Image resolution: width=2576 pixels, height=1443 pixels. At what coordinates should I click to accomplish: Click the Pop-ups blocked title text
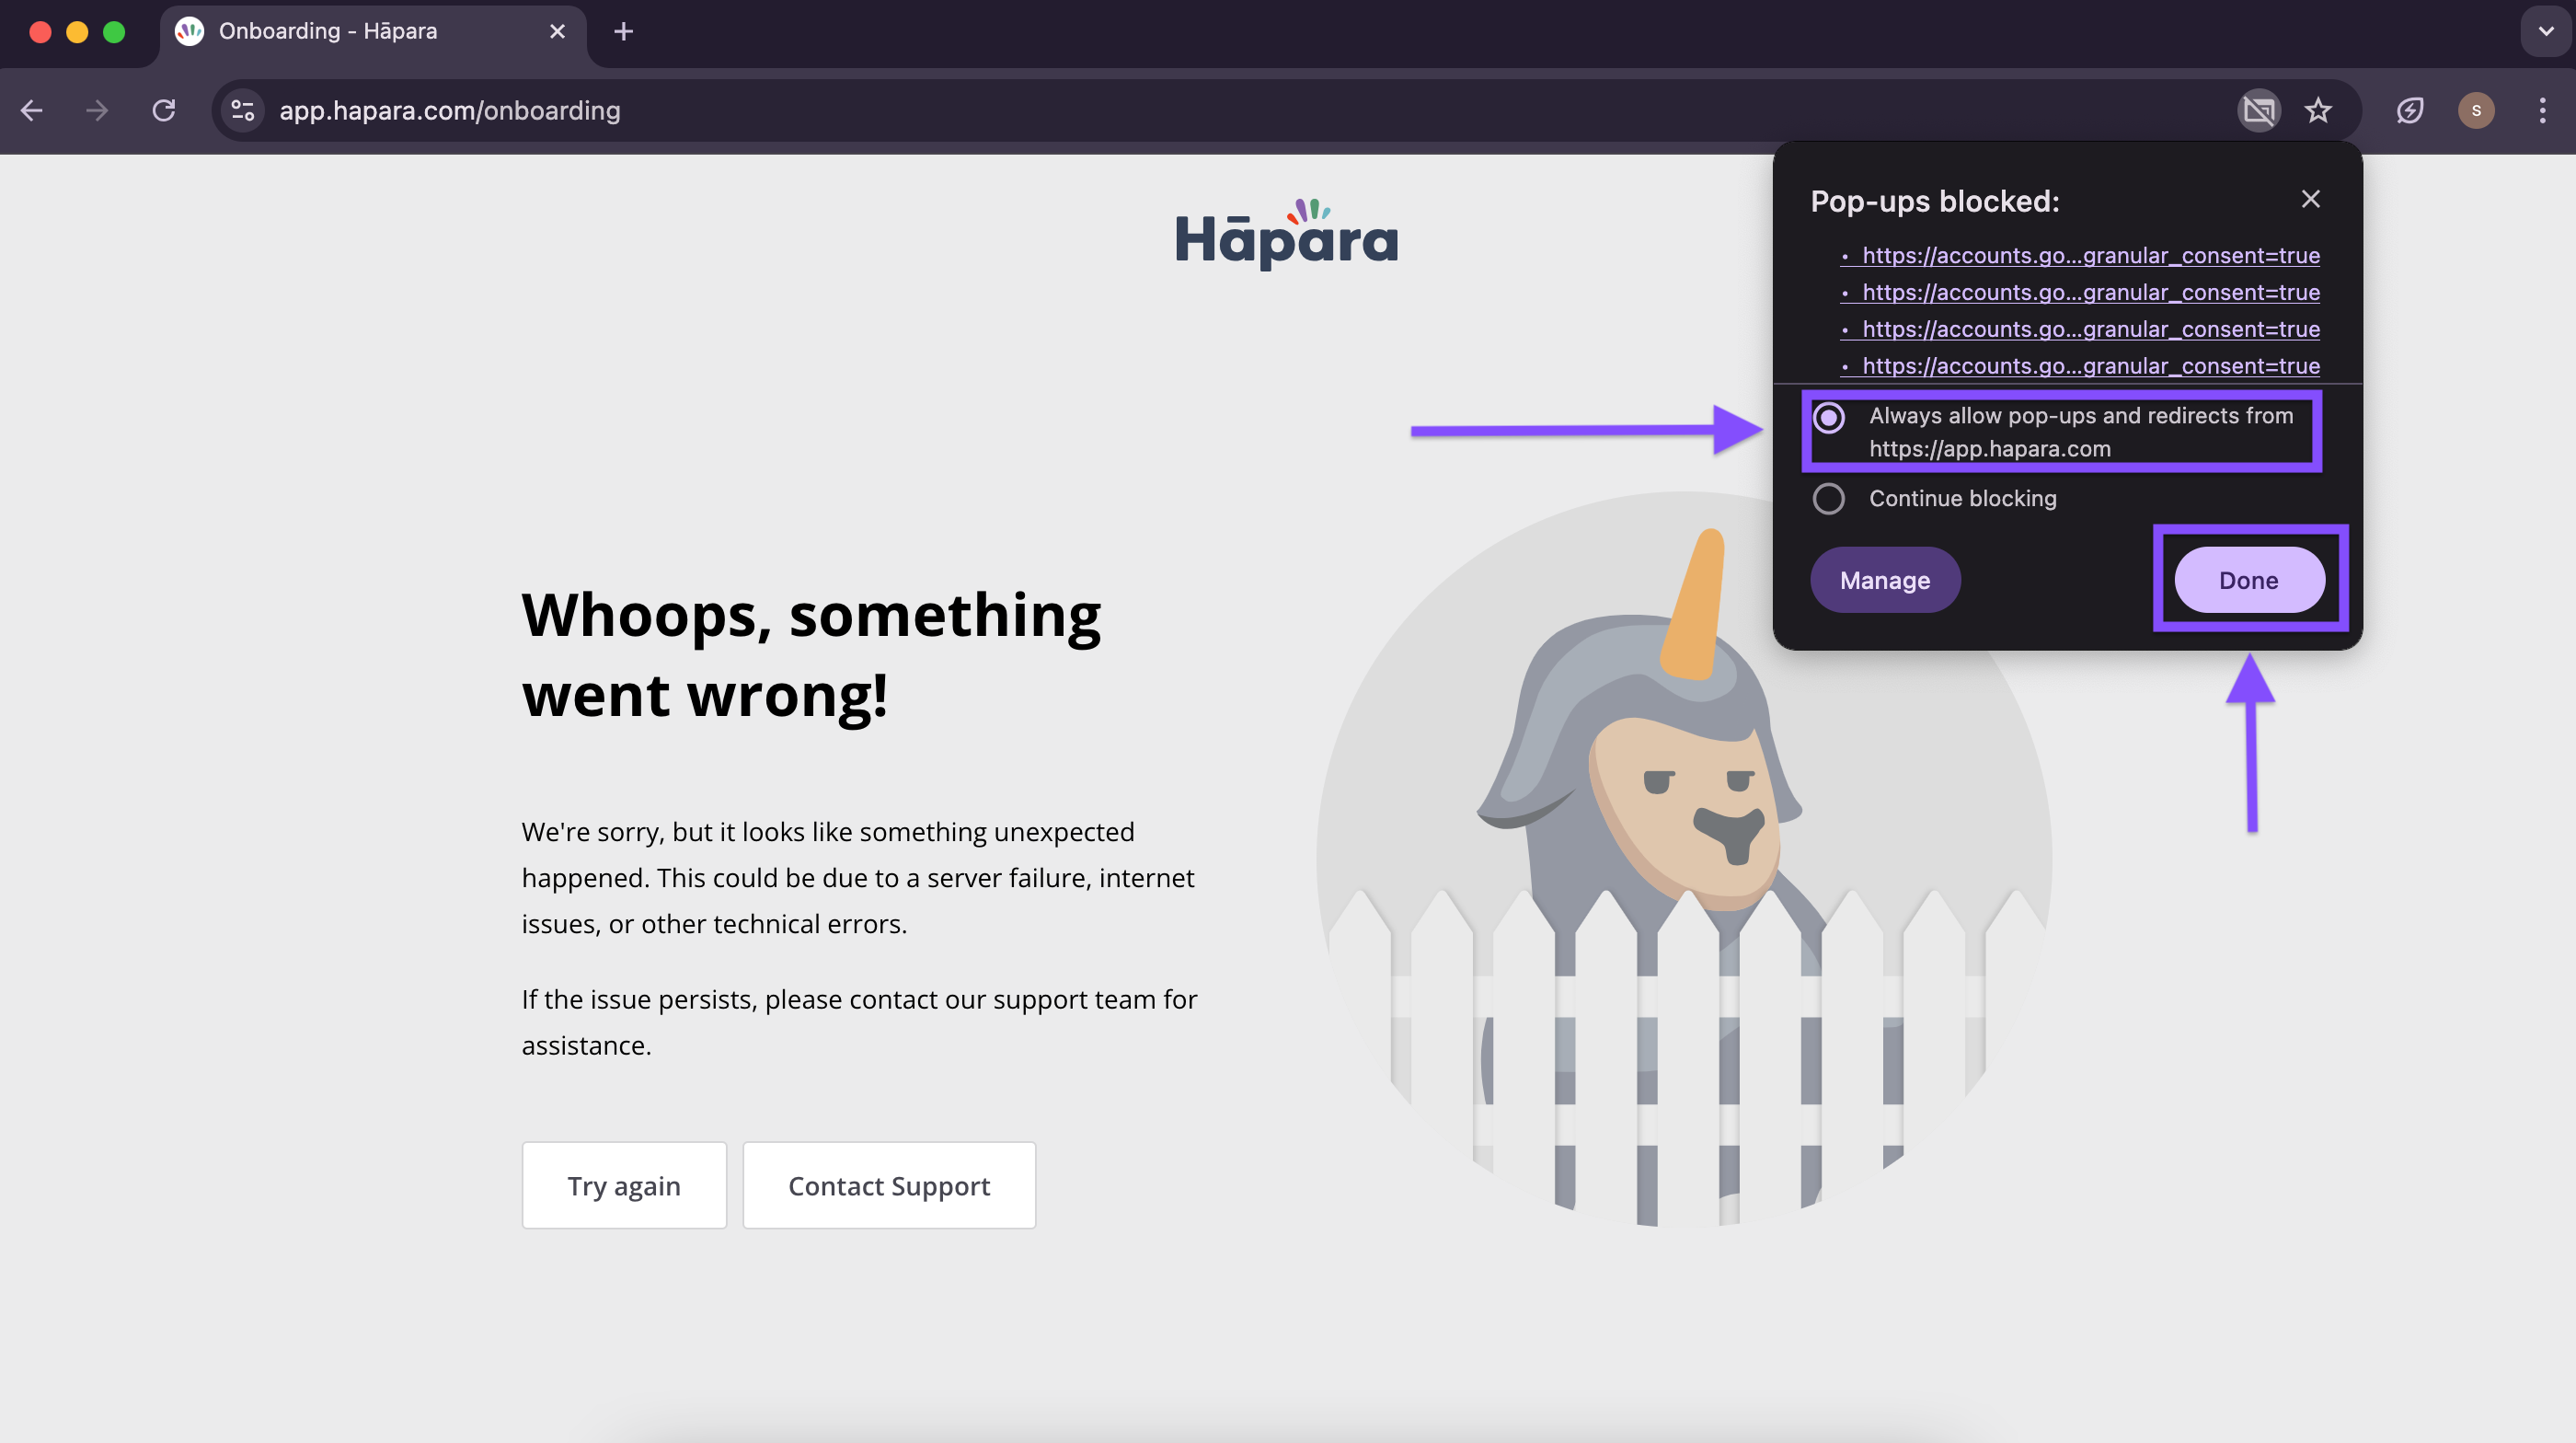pos(1934,201)
